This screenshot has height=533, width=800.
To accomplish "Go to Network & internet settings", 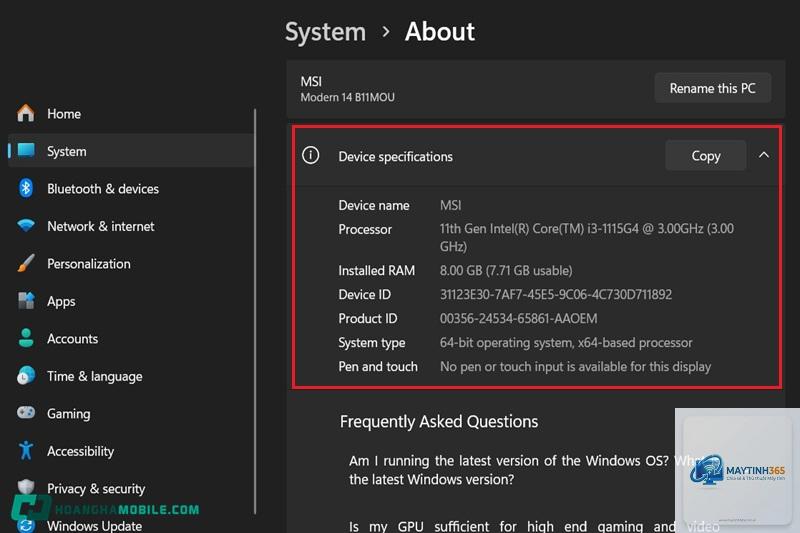I will [x=131, y=226].
